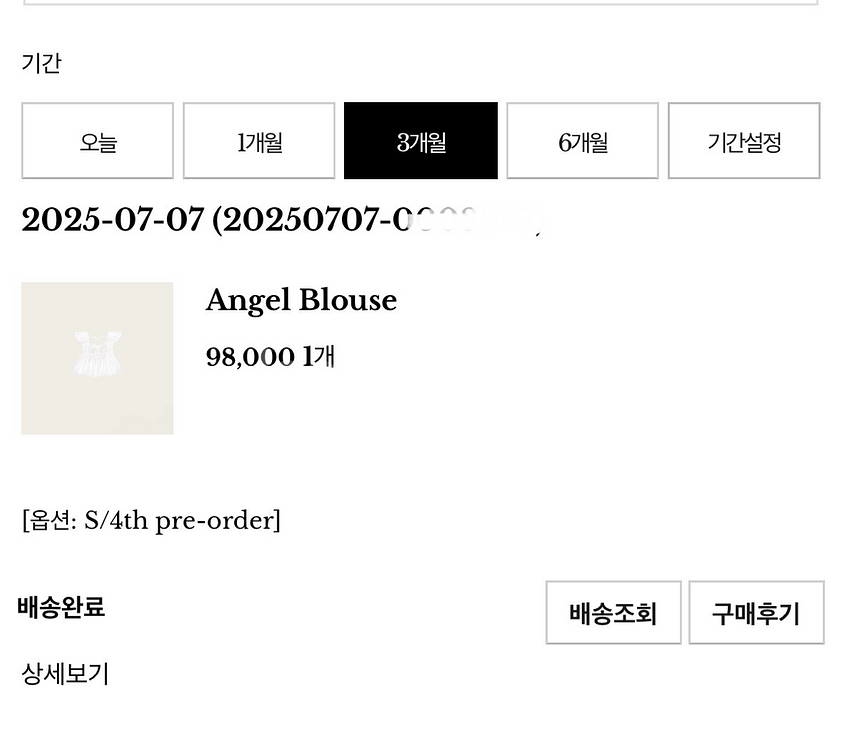Switch to the 1개월 period filter

pyautogui.click(x=259, y=141)
